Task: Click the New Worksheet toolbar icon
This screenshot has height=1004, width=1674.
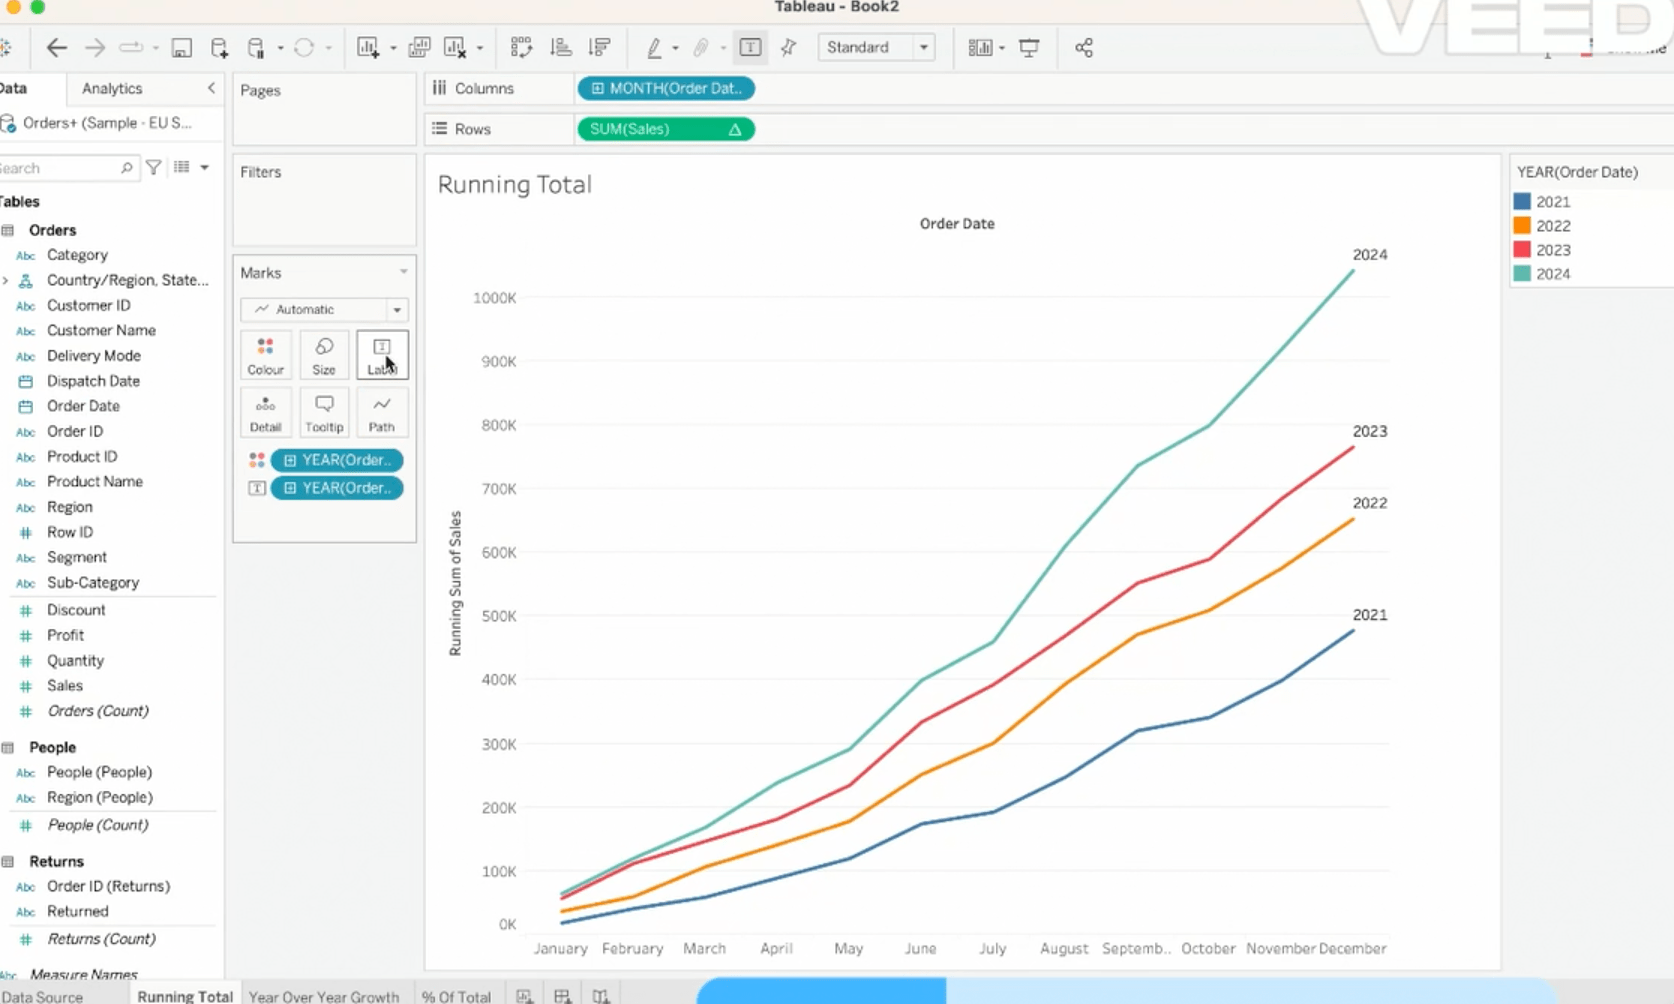Action: click(x=368, y=47)
